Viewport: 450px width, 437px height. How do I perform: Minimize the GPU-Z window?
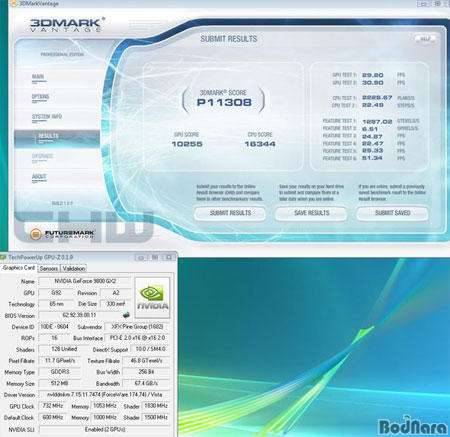(141, 257)
